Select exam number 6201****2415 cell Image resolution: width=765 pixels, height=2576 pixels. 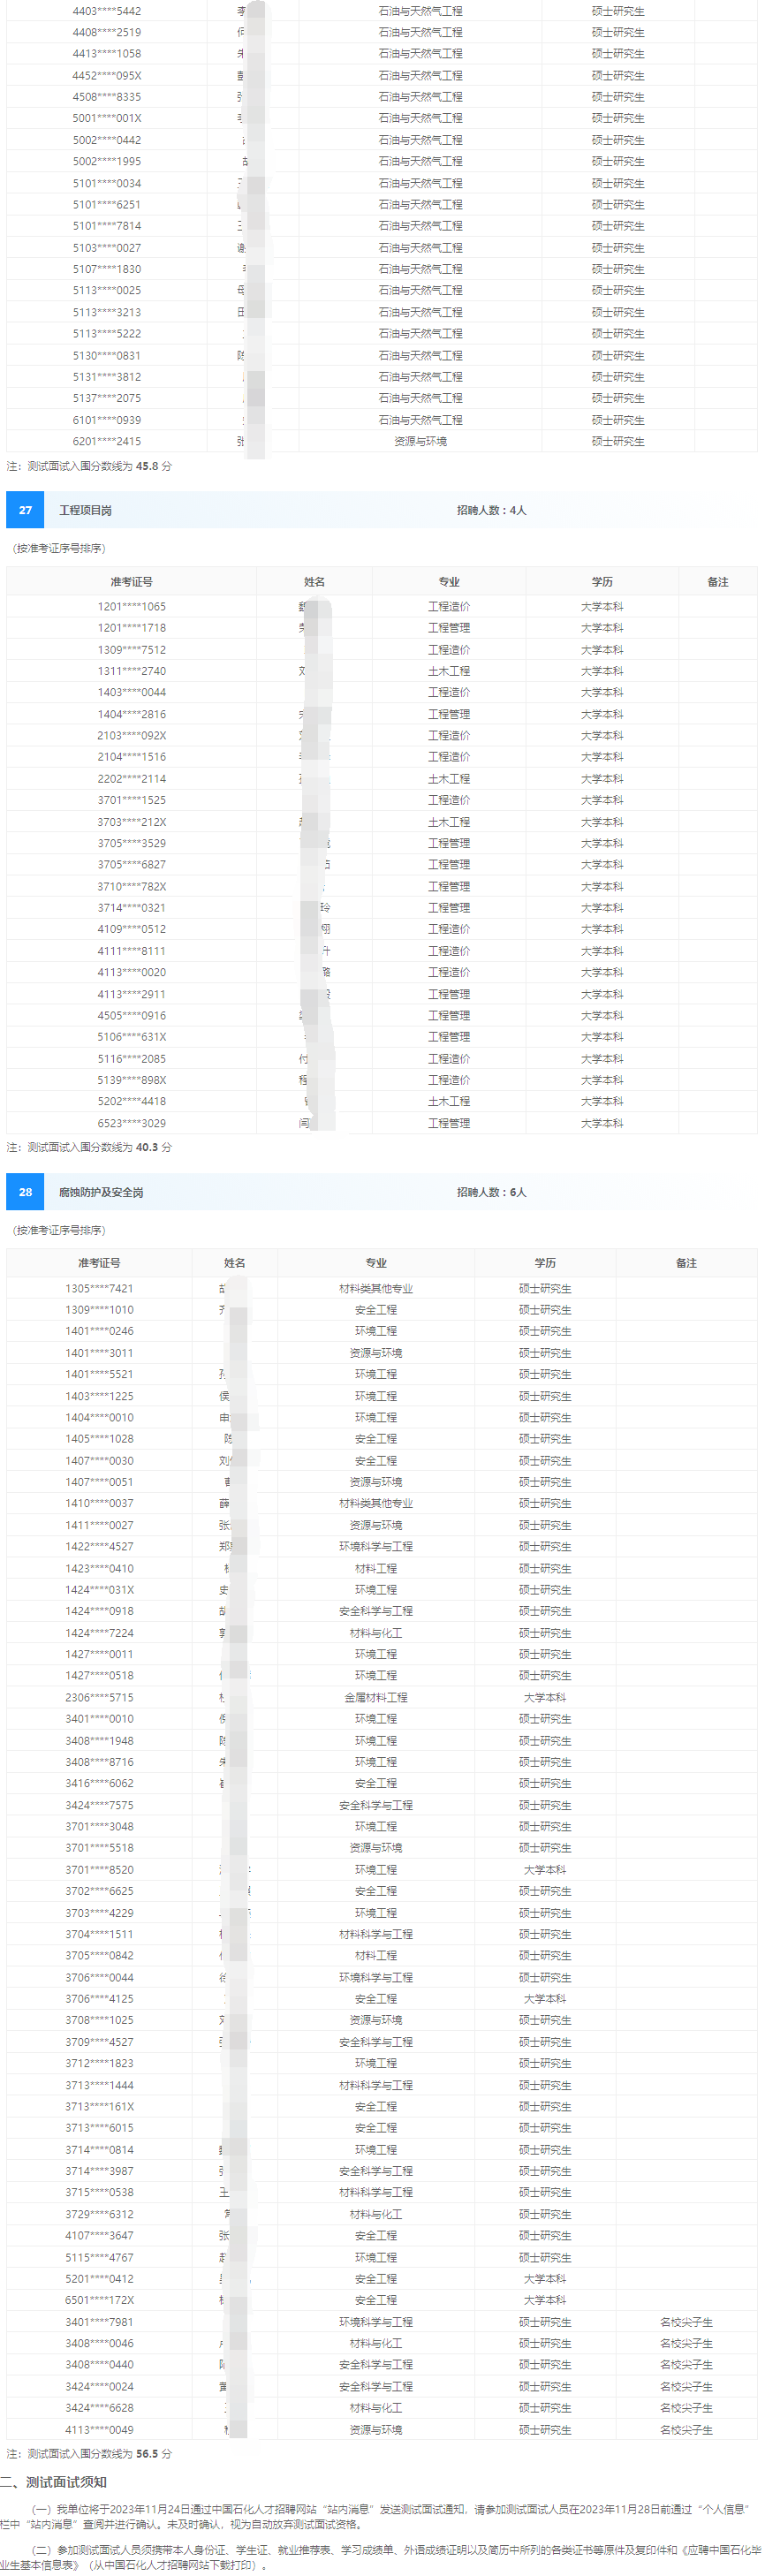106,441
